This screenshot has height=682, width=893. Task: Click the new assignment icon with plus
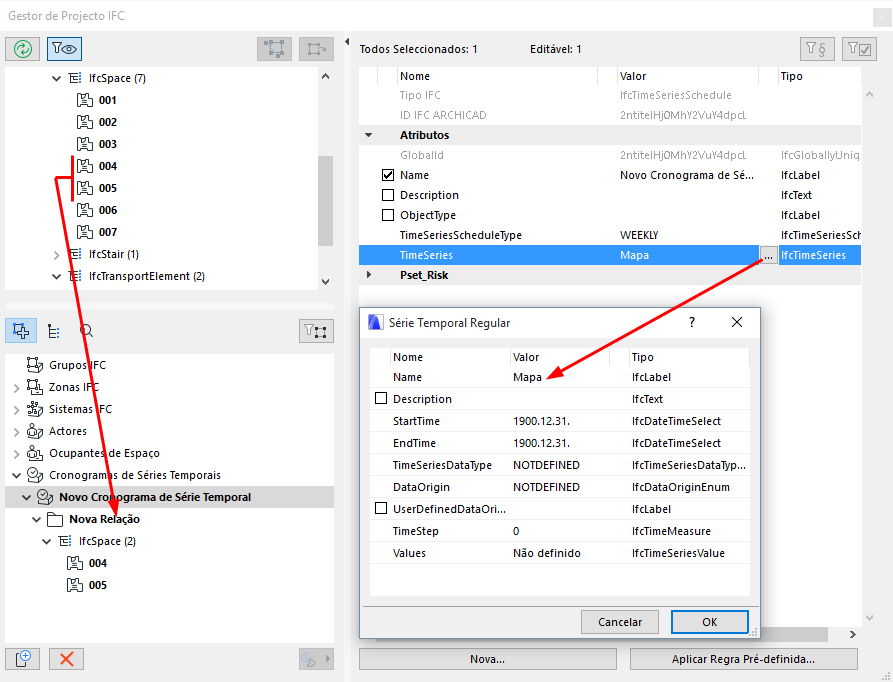23,659
